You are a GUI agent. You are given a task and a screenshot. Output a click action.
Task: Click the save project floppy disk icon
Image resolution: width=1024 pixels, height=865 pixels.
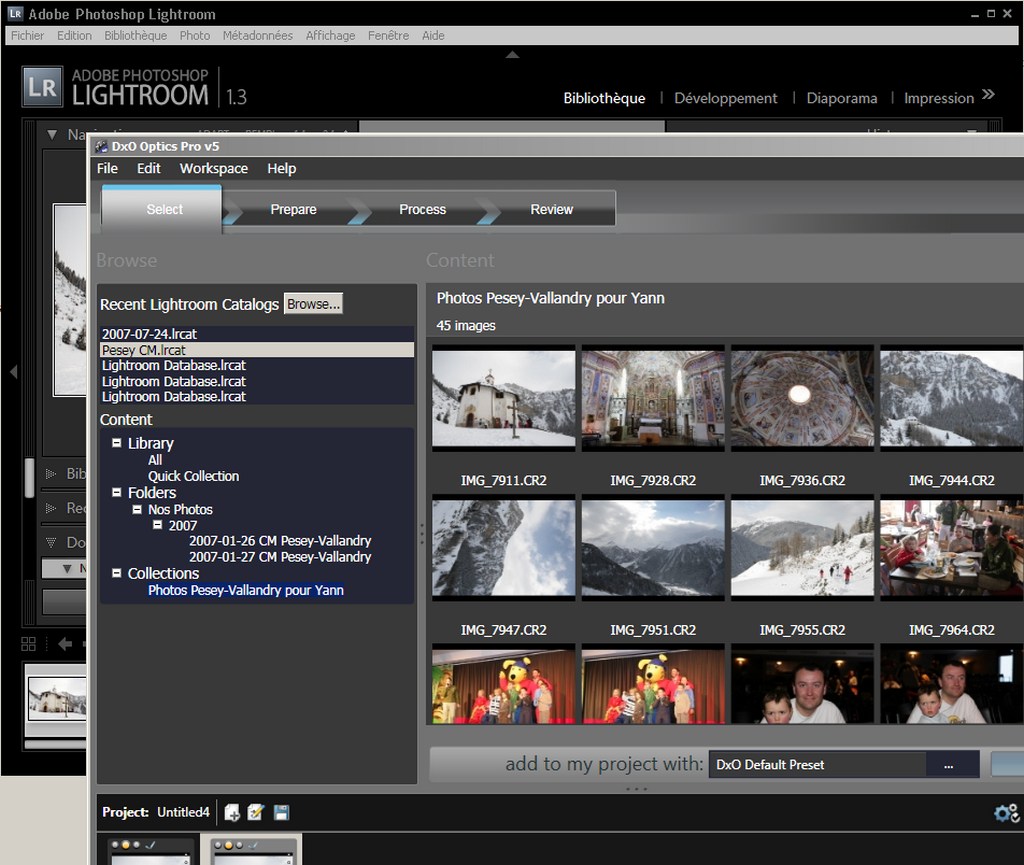point(281,812)
